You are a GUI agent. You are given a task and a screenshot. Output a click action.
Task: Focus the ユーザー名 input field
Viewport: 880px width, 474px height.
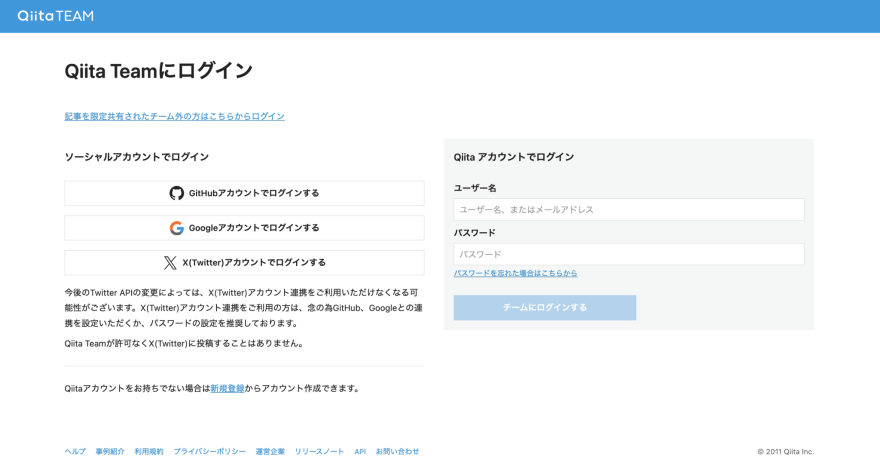point(629,209)
